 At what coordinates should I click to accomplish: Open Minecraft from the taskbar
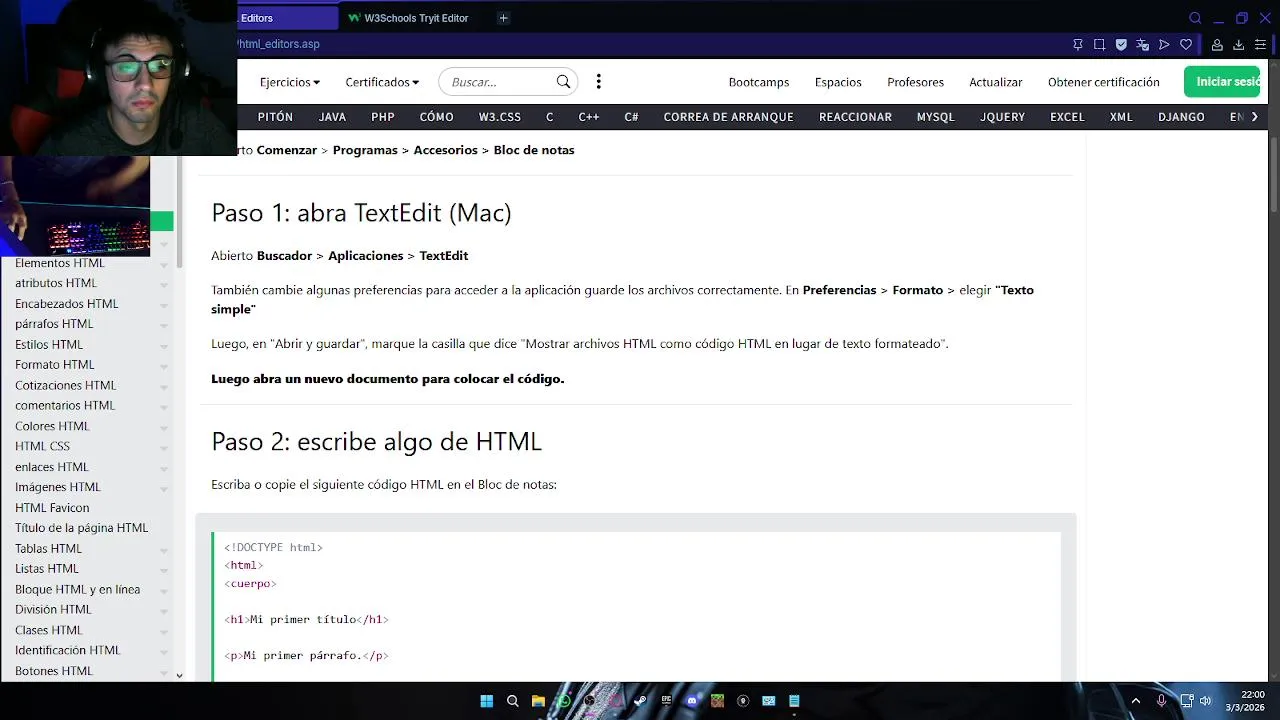(717, 701)
